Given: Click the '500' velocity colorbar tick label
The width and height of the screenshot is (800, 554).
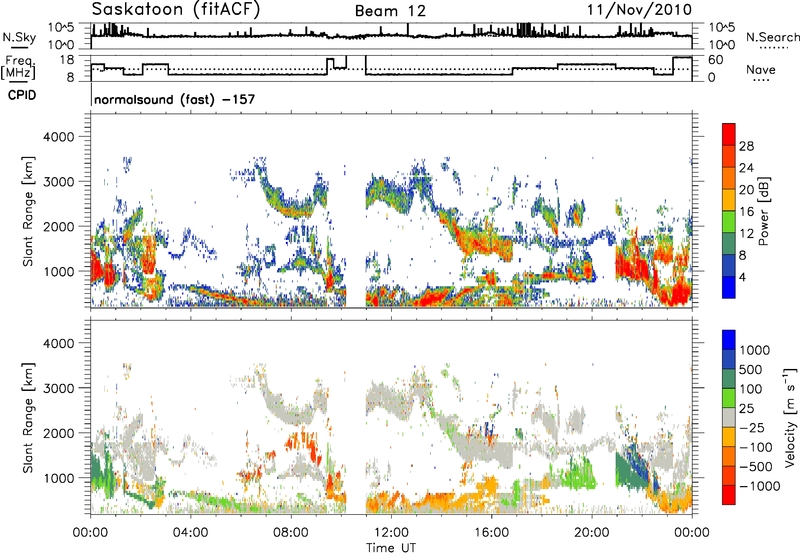Looking at the screenshot, I should pos(752,369).
